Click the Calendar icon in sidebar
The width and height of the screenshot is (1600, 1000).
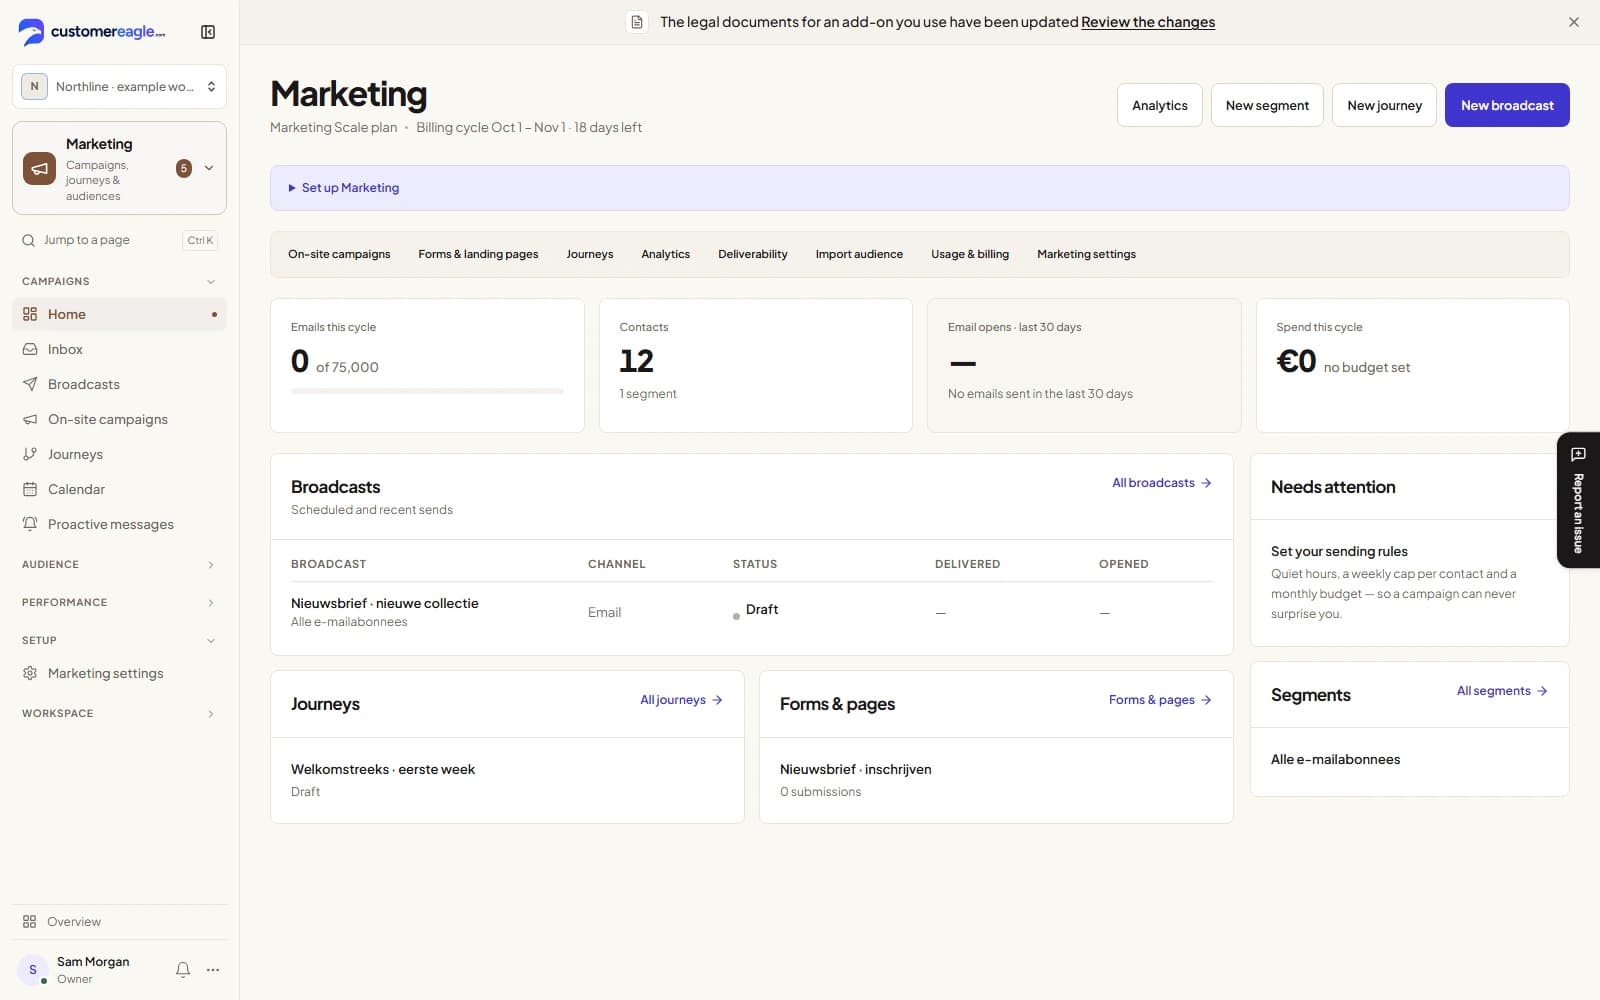(x=30, y=489)
